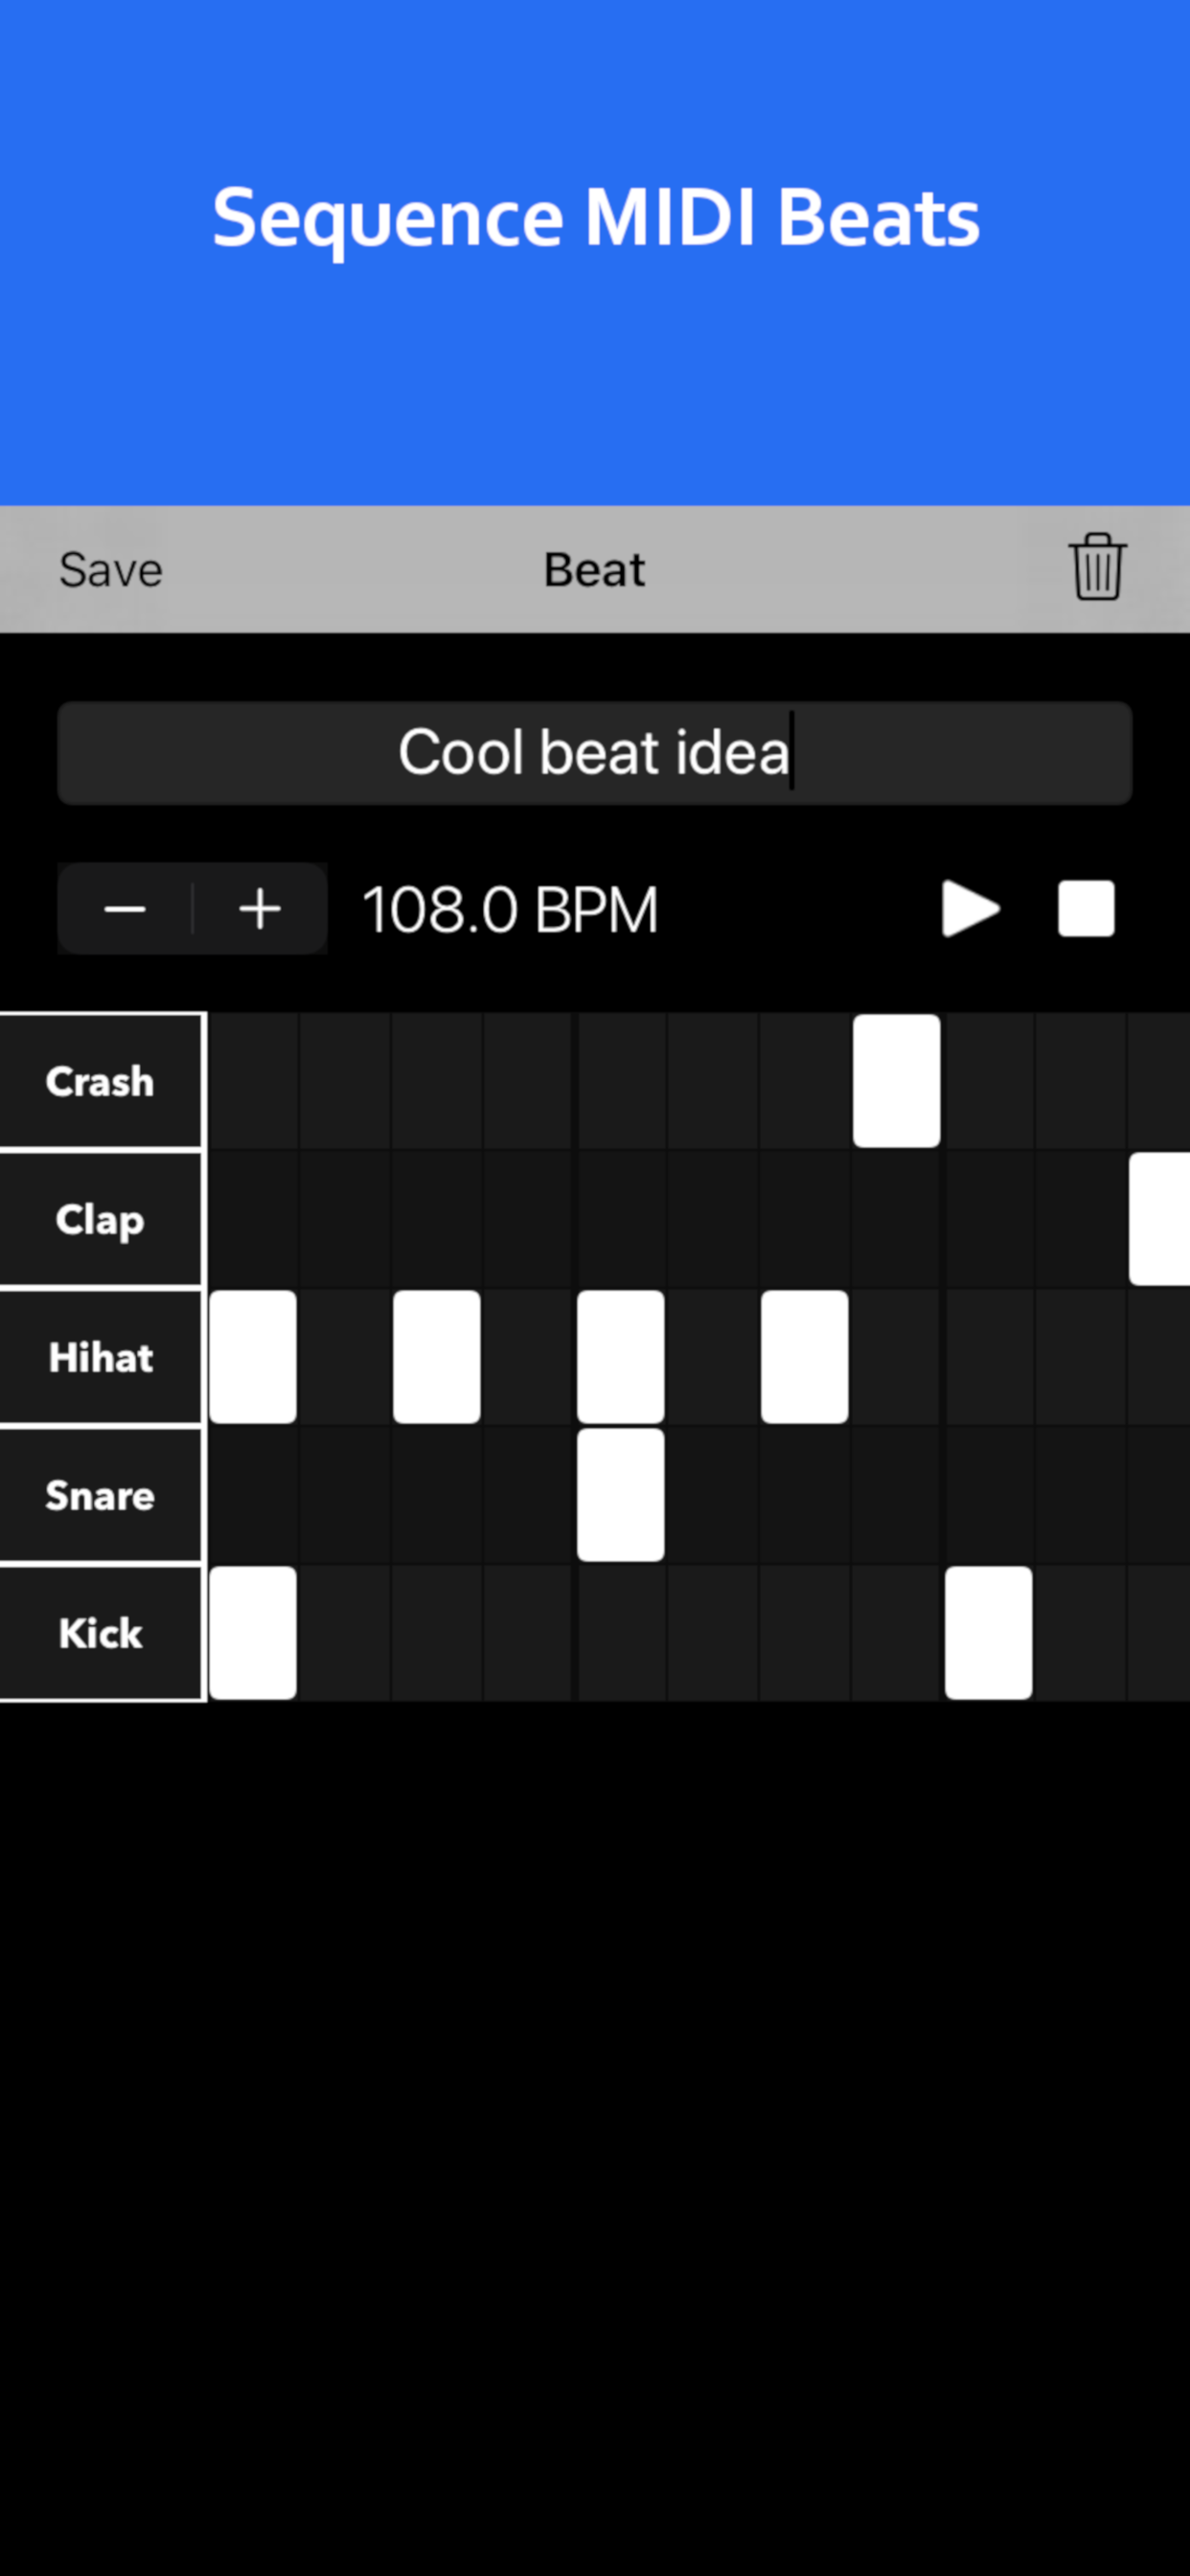Tap the trash icon to delete the beat
This screenshot has height=2576, width=1190.
[1096, 568]
